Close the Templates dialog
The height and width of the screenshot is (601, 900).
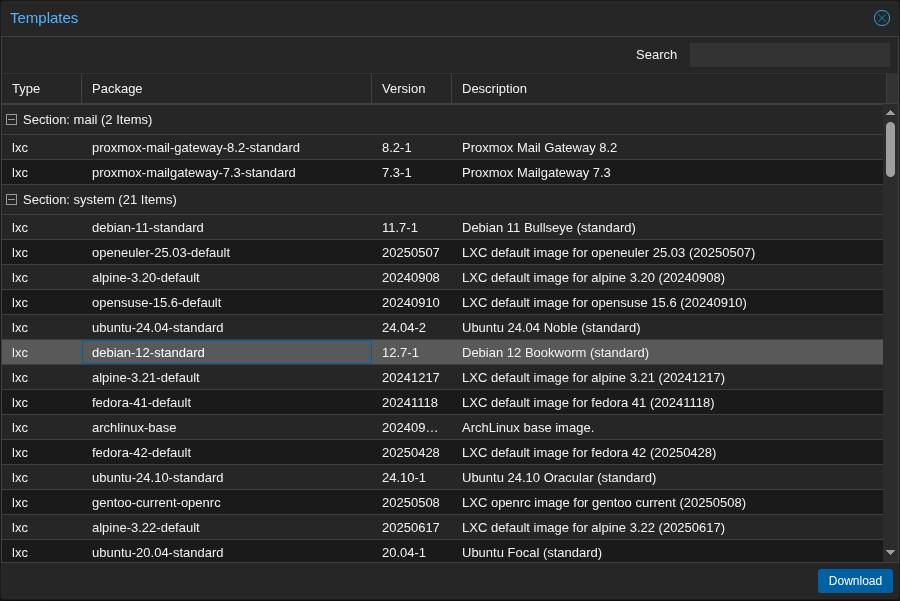882,18
